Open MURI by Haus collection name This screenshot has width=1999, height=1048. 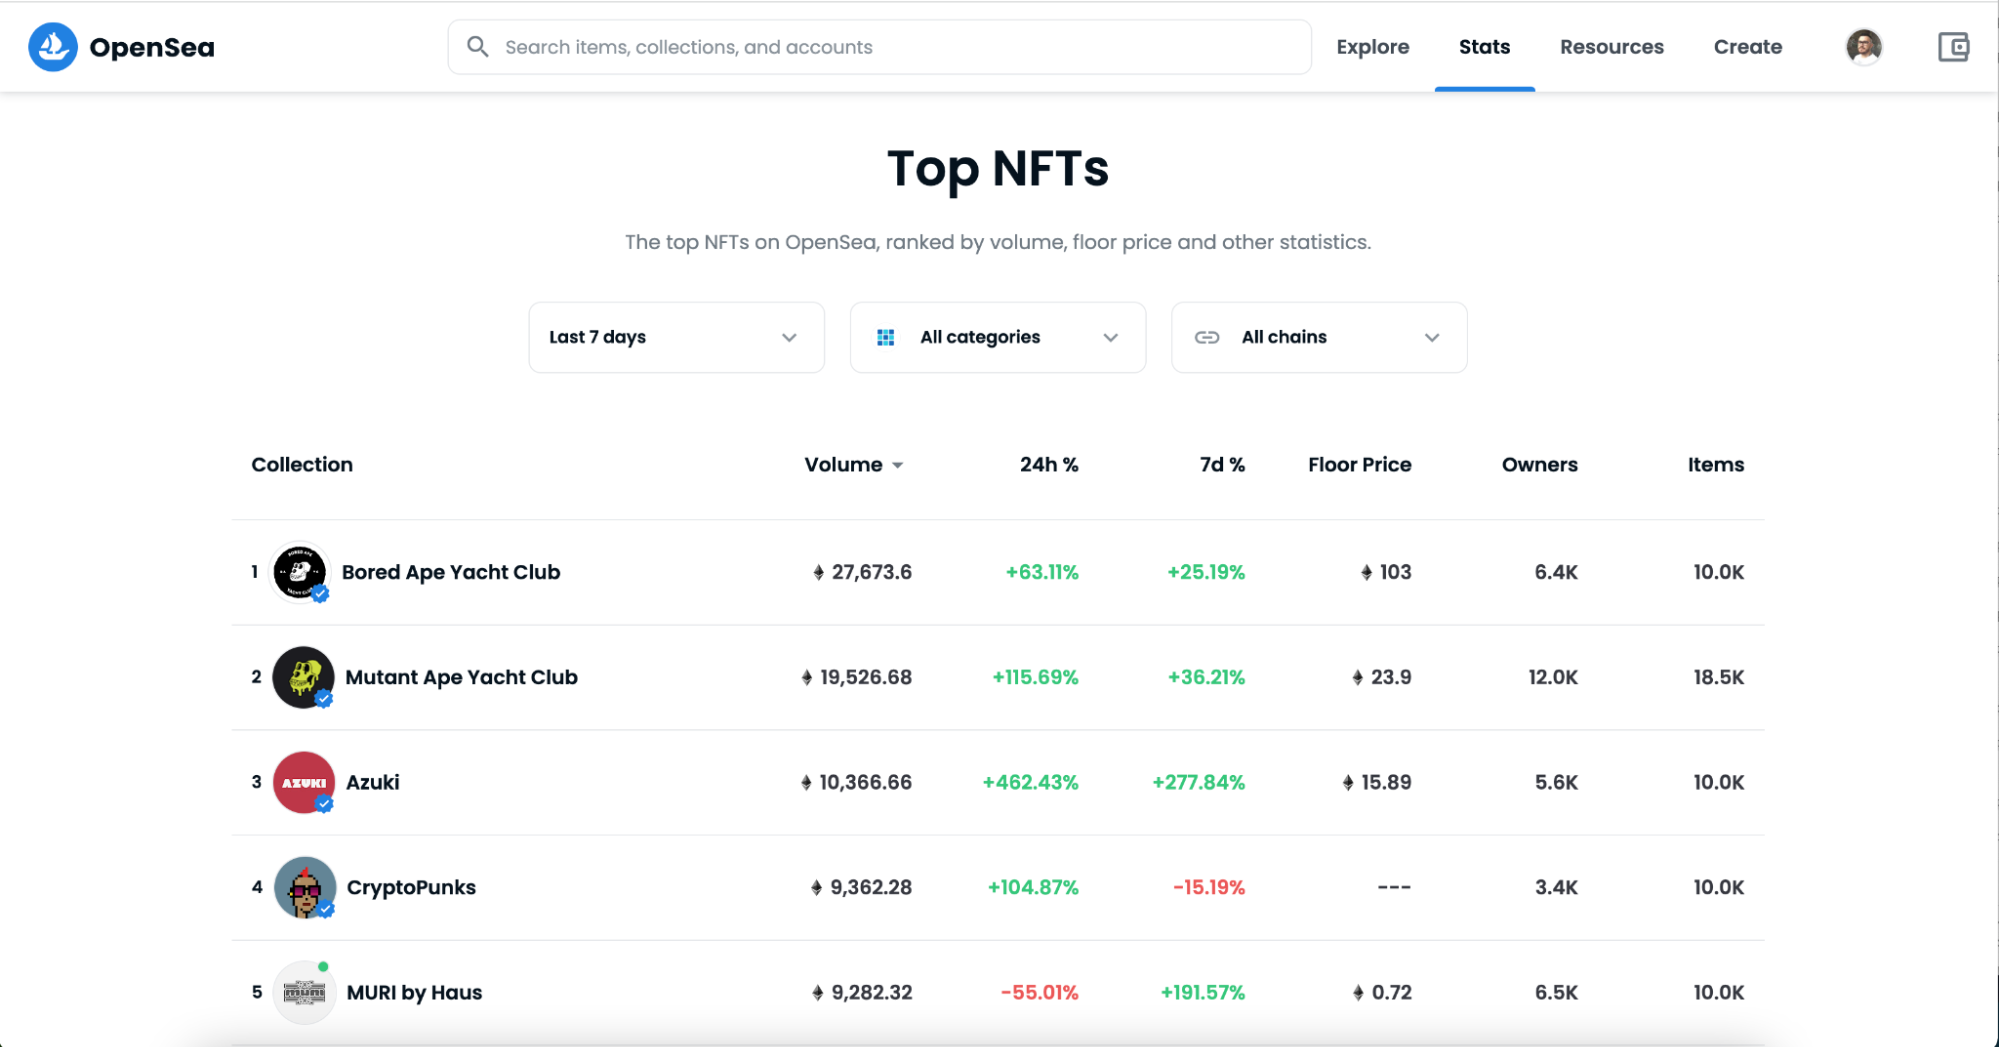point(414,992)
